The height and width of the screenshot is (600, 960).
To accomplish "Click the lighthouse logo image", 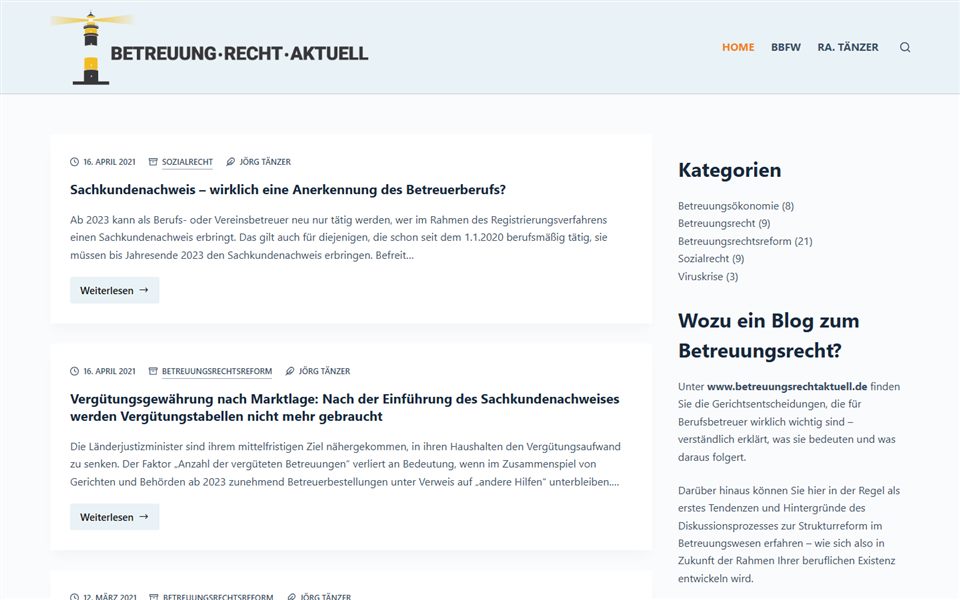I will coord(91,48).
